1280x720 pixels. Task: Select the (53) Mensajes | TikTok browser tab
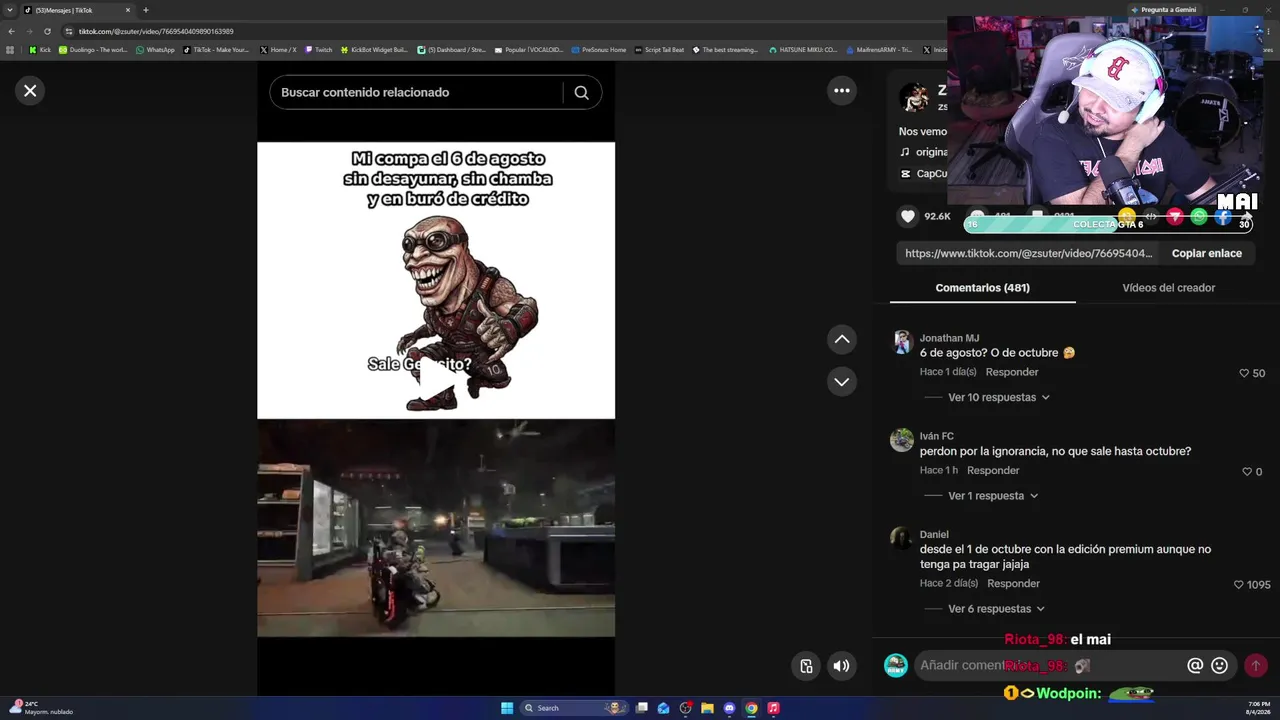tap(77, 10)
